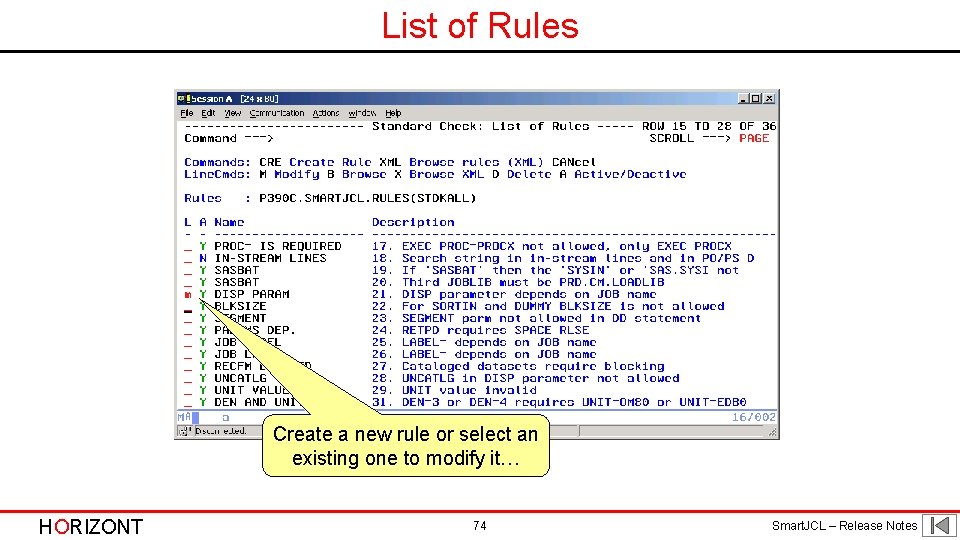Image resolution: width=960 pixels, height=540 pixels.
Task: Click the window resize grip in status bar
Action: (773, 432)
